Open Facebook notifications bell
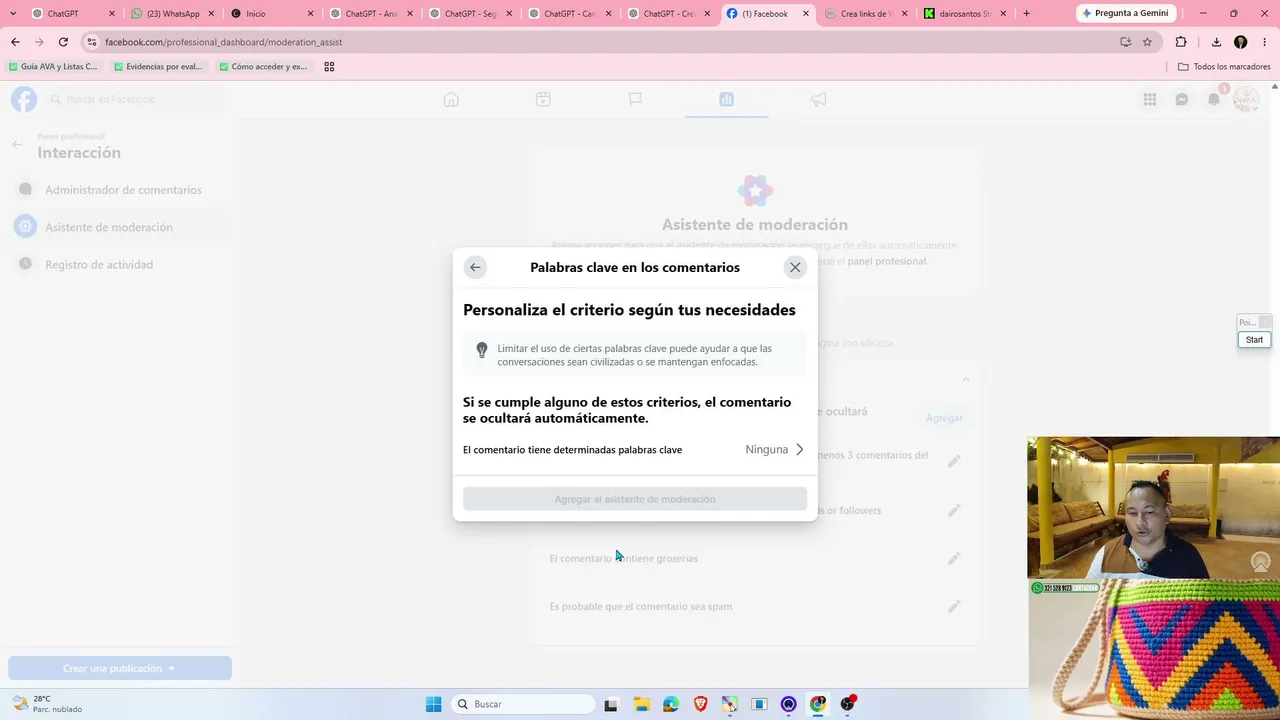This screenshot has height=720, width=1280. tap(1214, 99)
